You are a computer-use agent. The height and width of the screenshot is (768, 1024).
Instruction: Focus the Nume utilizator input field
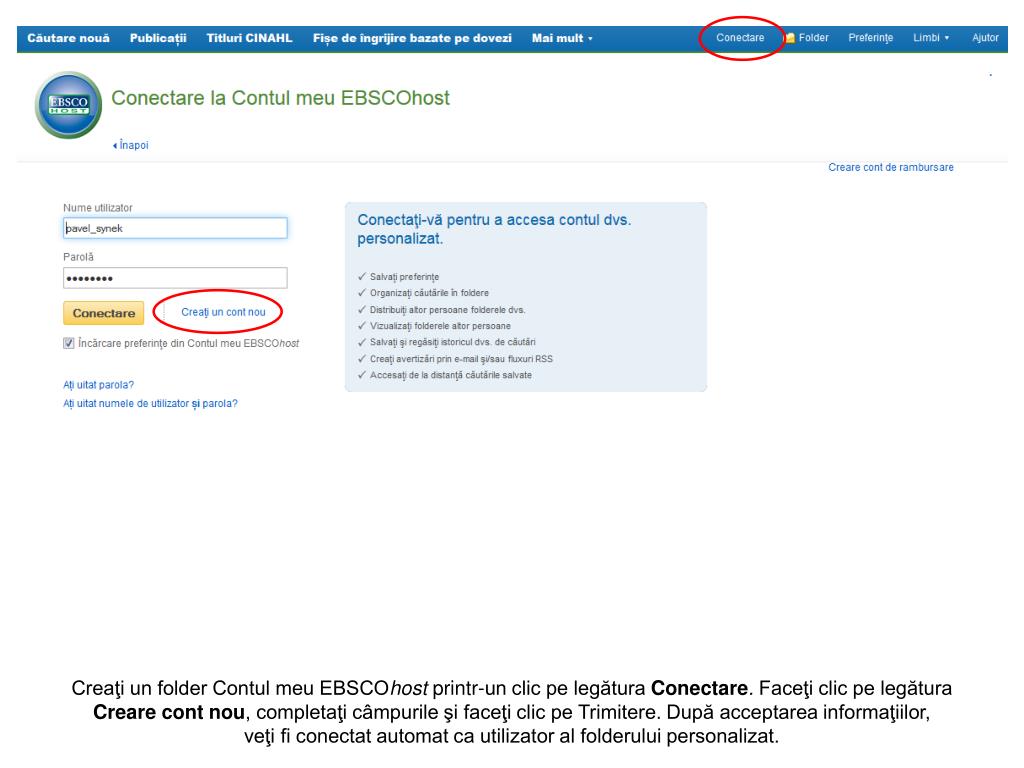tap(175, 228)
